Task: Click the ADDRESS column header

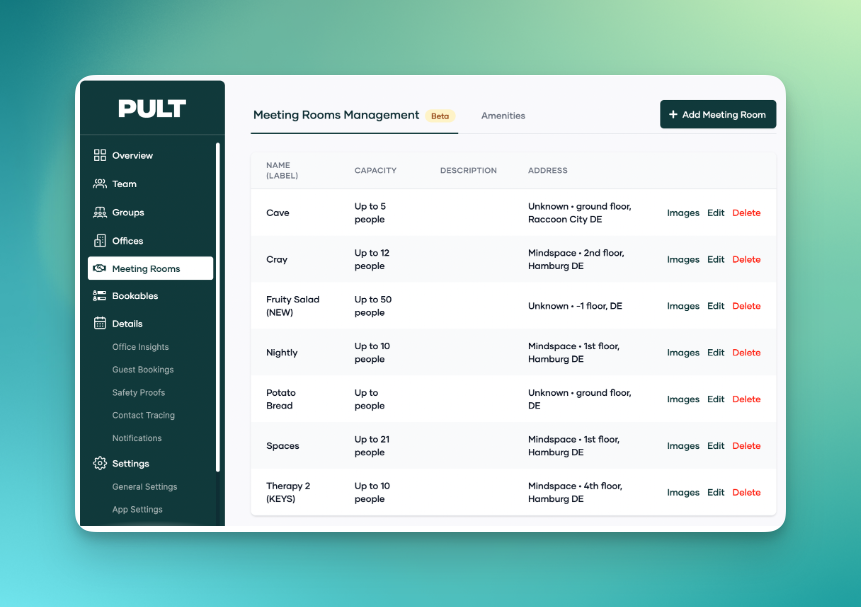Action: coord(547,170)
